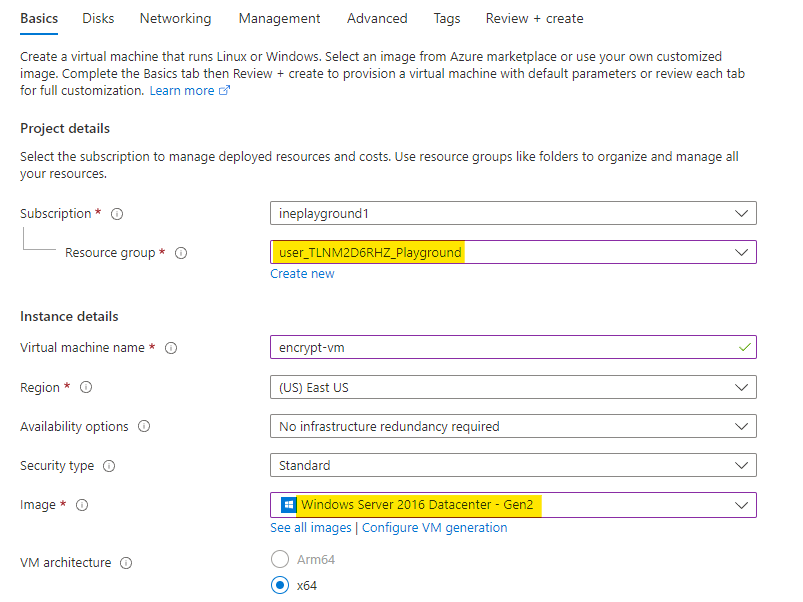Select the x64 architecture radio button
Screen dimensions: 803x602
pyautogui.click(x=280, y=586)
